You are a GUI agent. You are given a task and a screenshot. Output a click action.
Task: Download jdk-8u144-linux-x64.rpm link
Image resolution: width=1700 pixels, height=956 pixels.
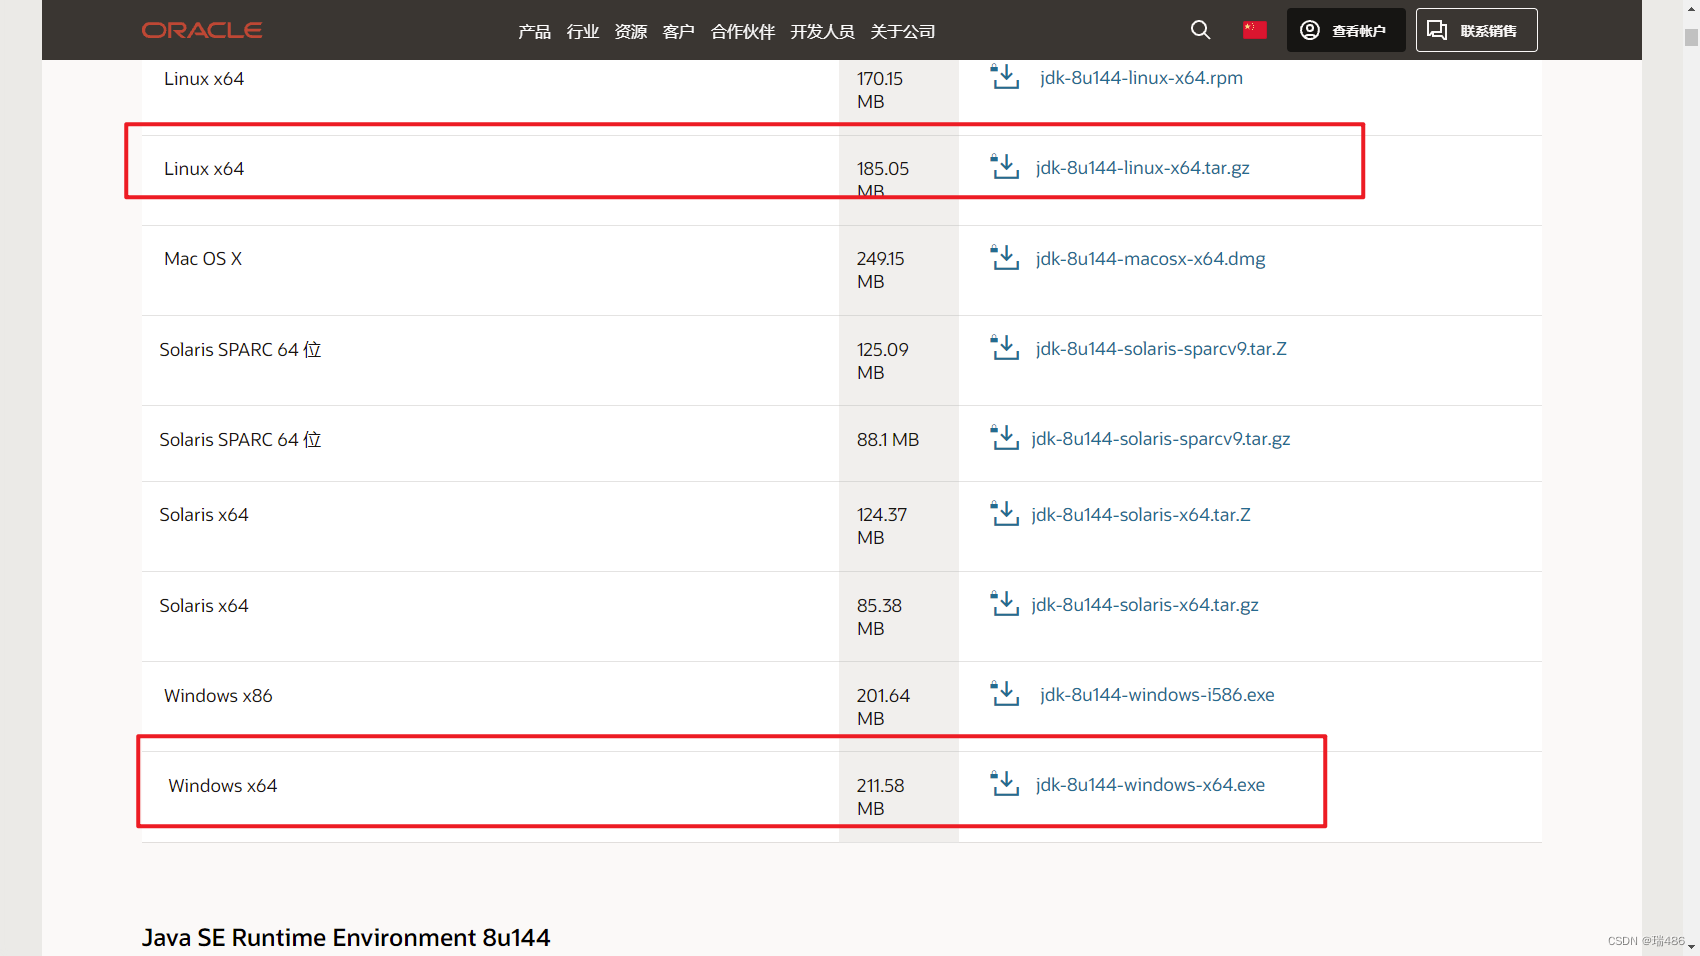1141,78
